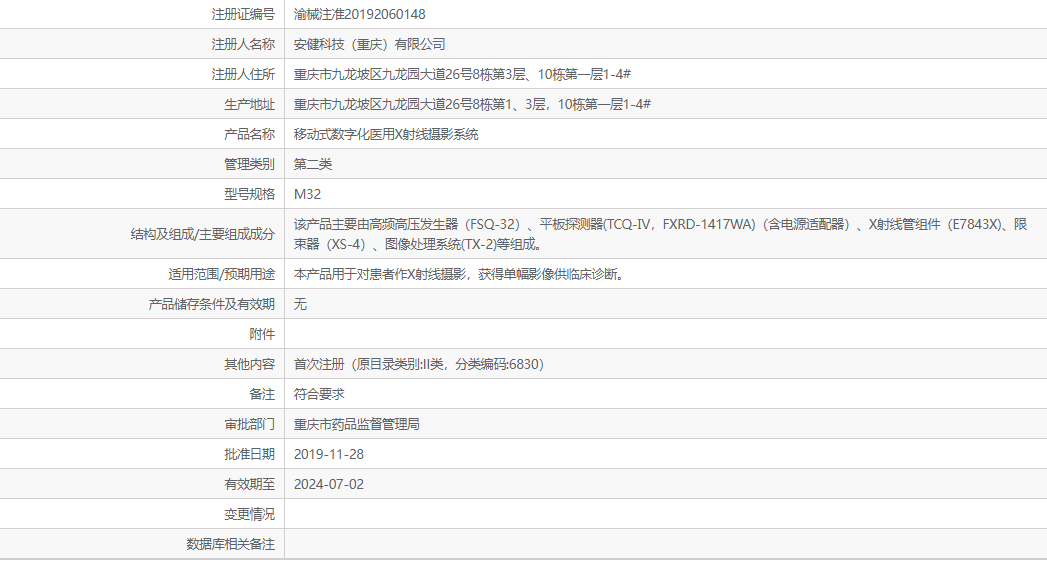
Task: Click the 适用范围/预期用途 label
Action: tap(221, 274)
